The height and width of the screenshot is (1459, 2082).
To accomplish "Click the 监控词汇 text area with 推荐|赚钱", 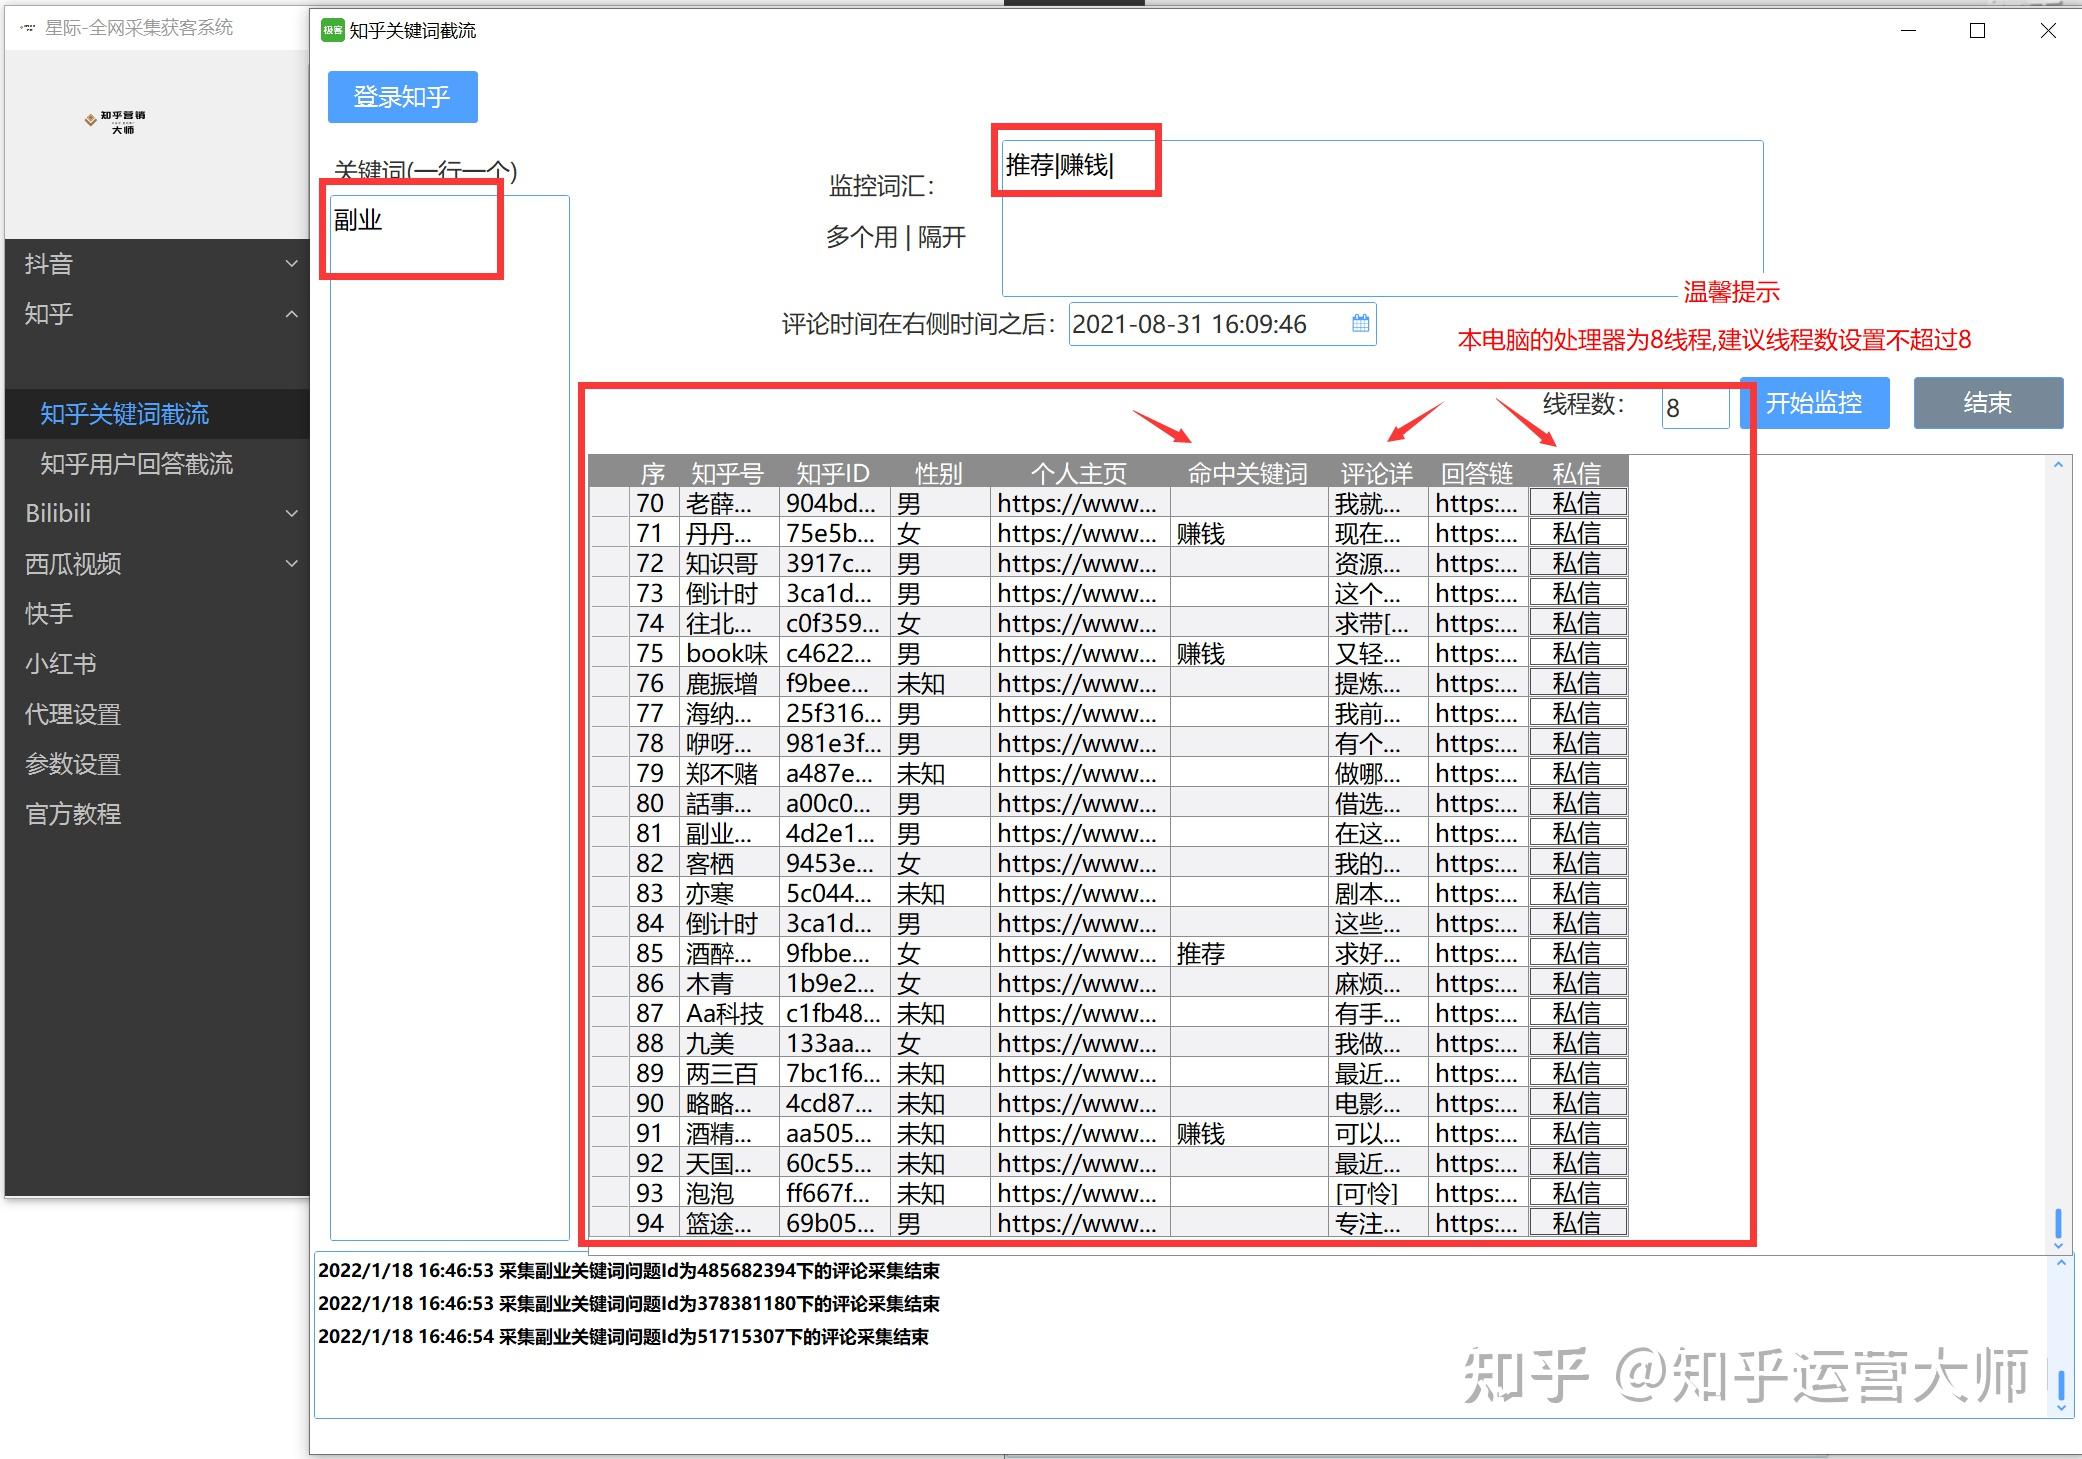I will tap(1382, 218).
